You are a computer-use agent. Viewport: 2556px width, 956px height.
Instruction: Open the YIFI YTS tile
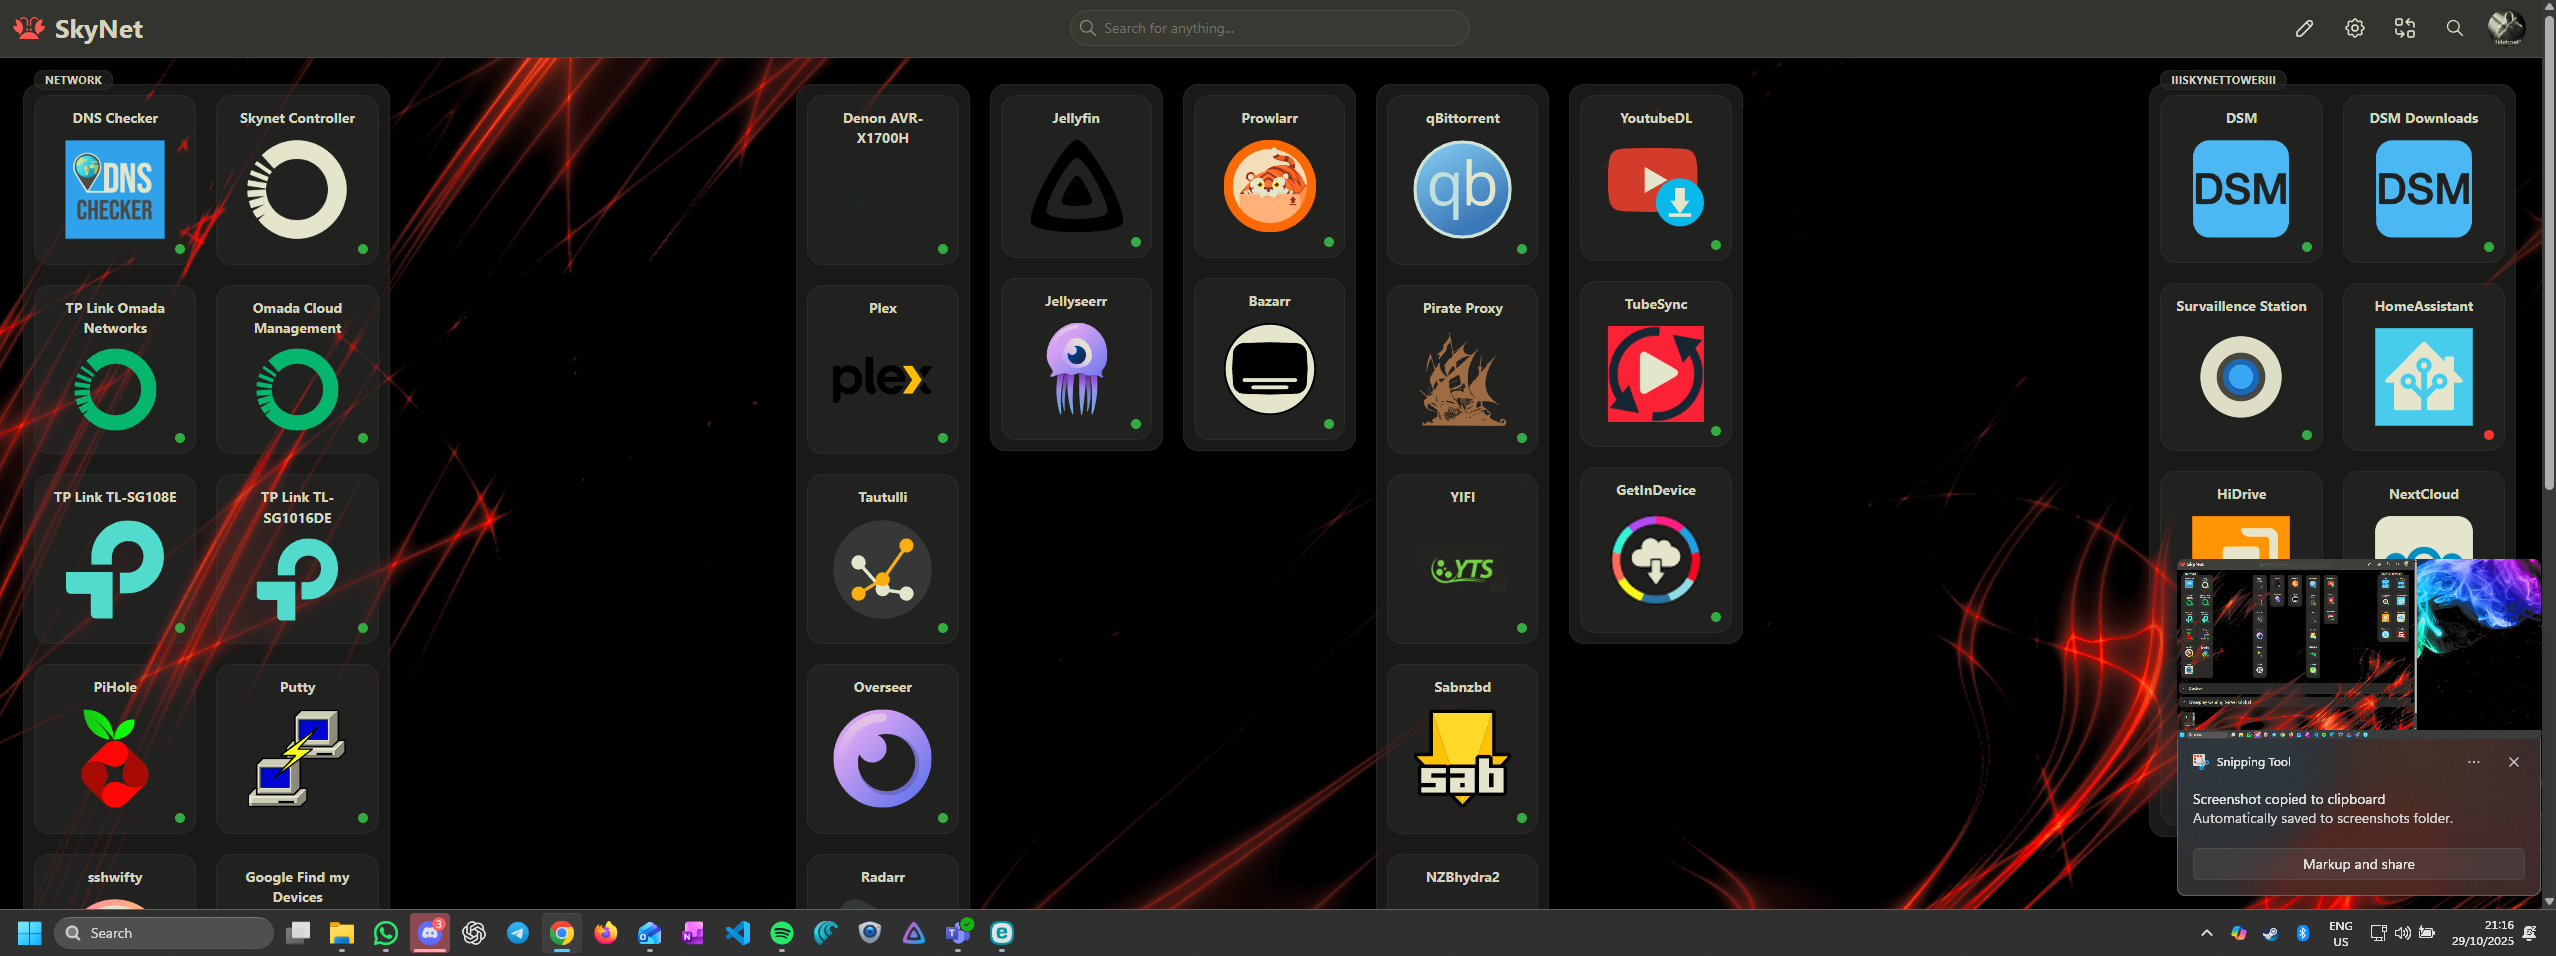[1462, 559]
